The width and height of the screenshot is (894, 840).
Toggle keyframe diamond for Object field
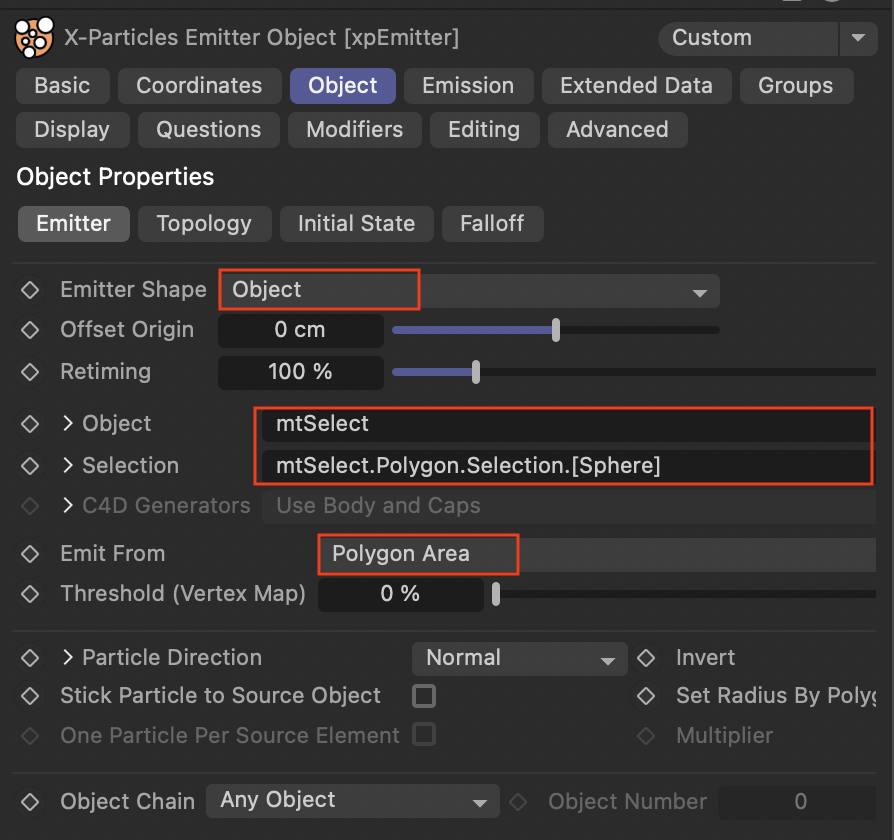pyautogui.click(x=30, y=424)
